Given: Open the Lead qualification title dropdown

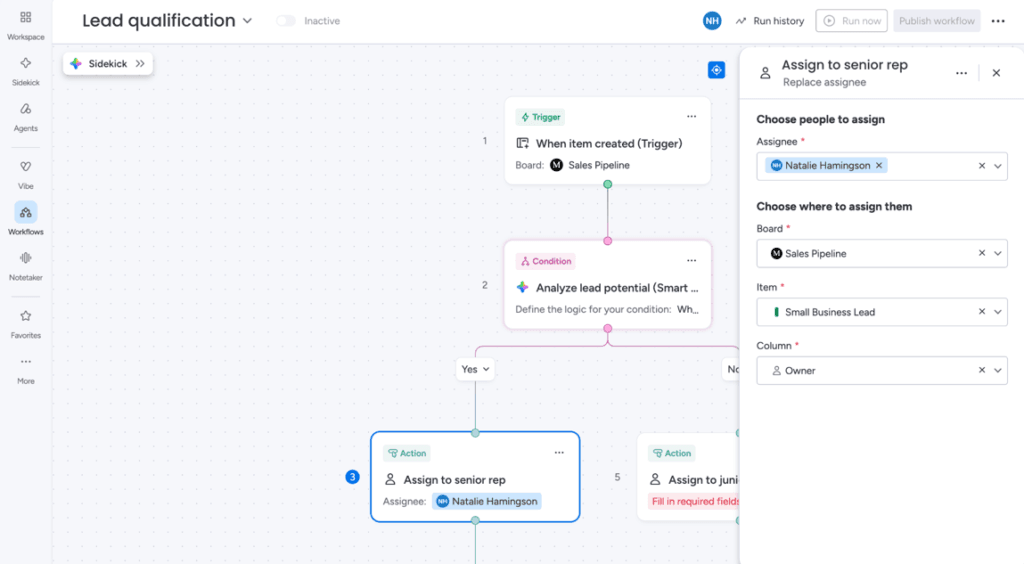Looking at the screenshot, I should click(x=248, y=21).
